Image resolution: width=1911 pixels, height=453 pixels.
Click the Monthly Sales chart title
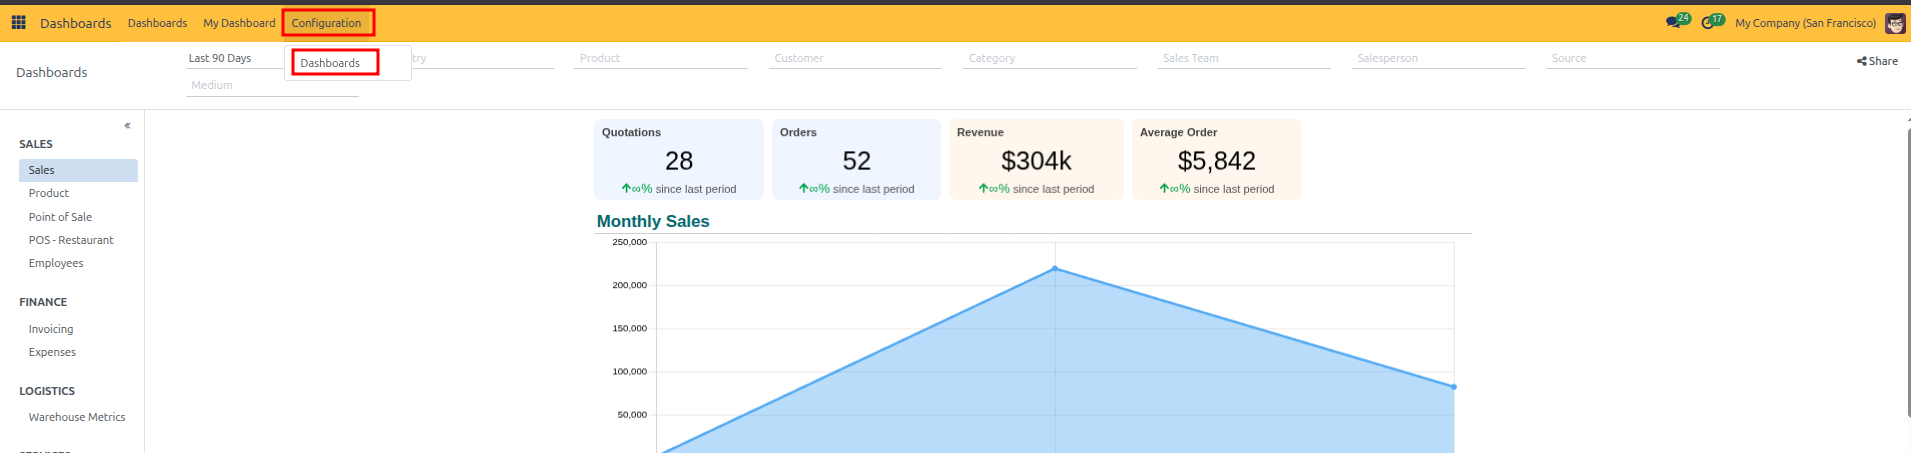pyautogui.click(x=653, y=221)
